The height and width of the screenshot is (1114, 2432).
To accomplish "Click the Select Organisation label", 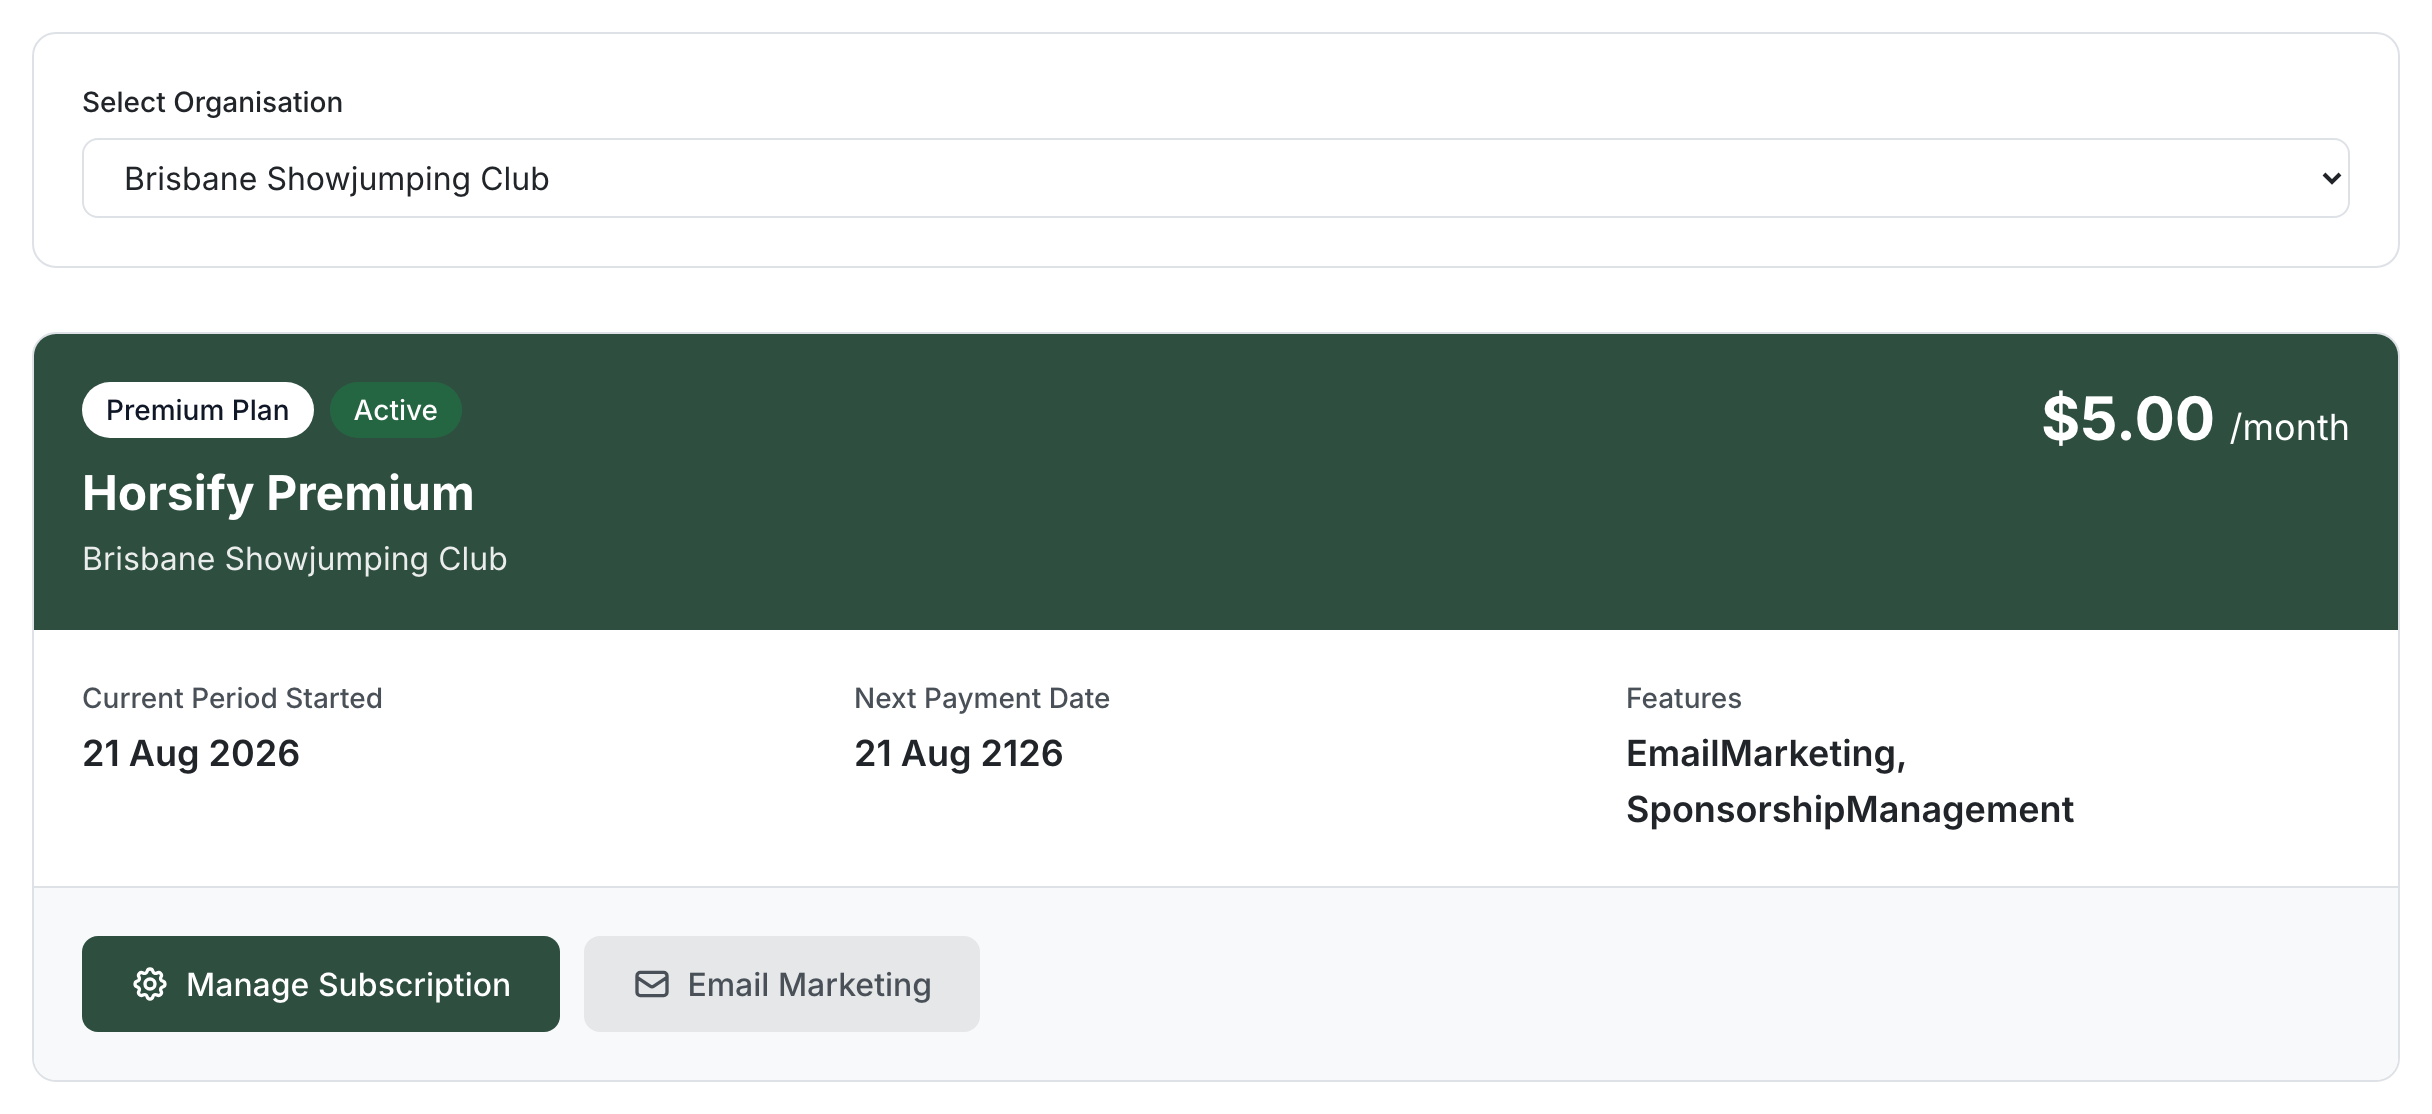I will (x=212, y=102).
